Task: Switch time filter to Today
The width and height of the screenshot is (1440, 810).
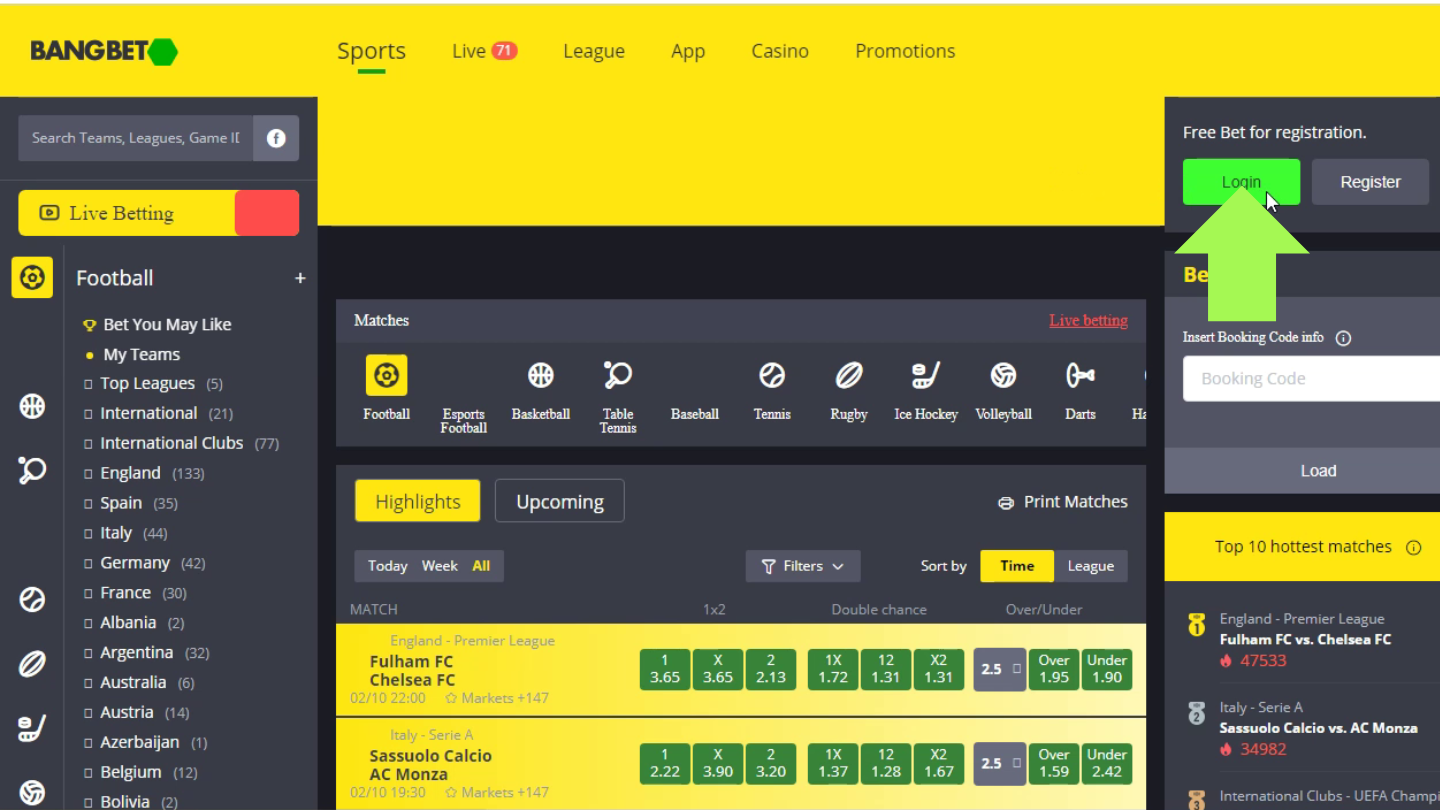Action: (x=387, y=566)
